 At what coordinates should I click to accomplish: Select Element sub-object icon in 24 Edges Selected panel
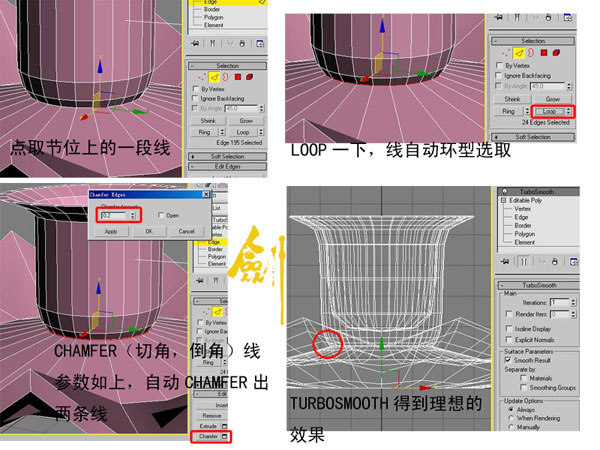(x=556, y=53)
